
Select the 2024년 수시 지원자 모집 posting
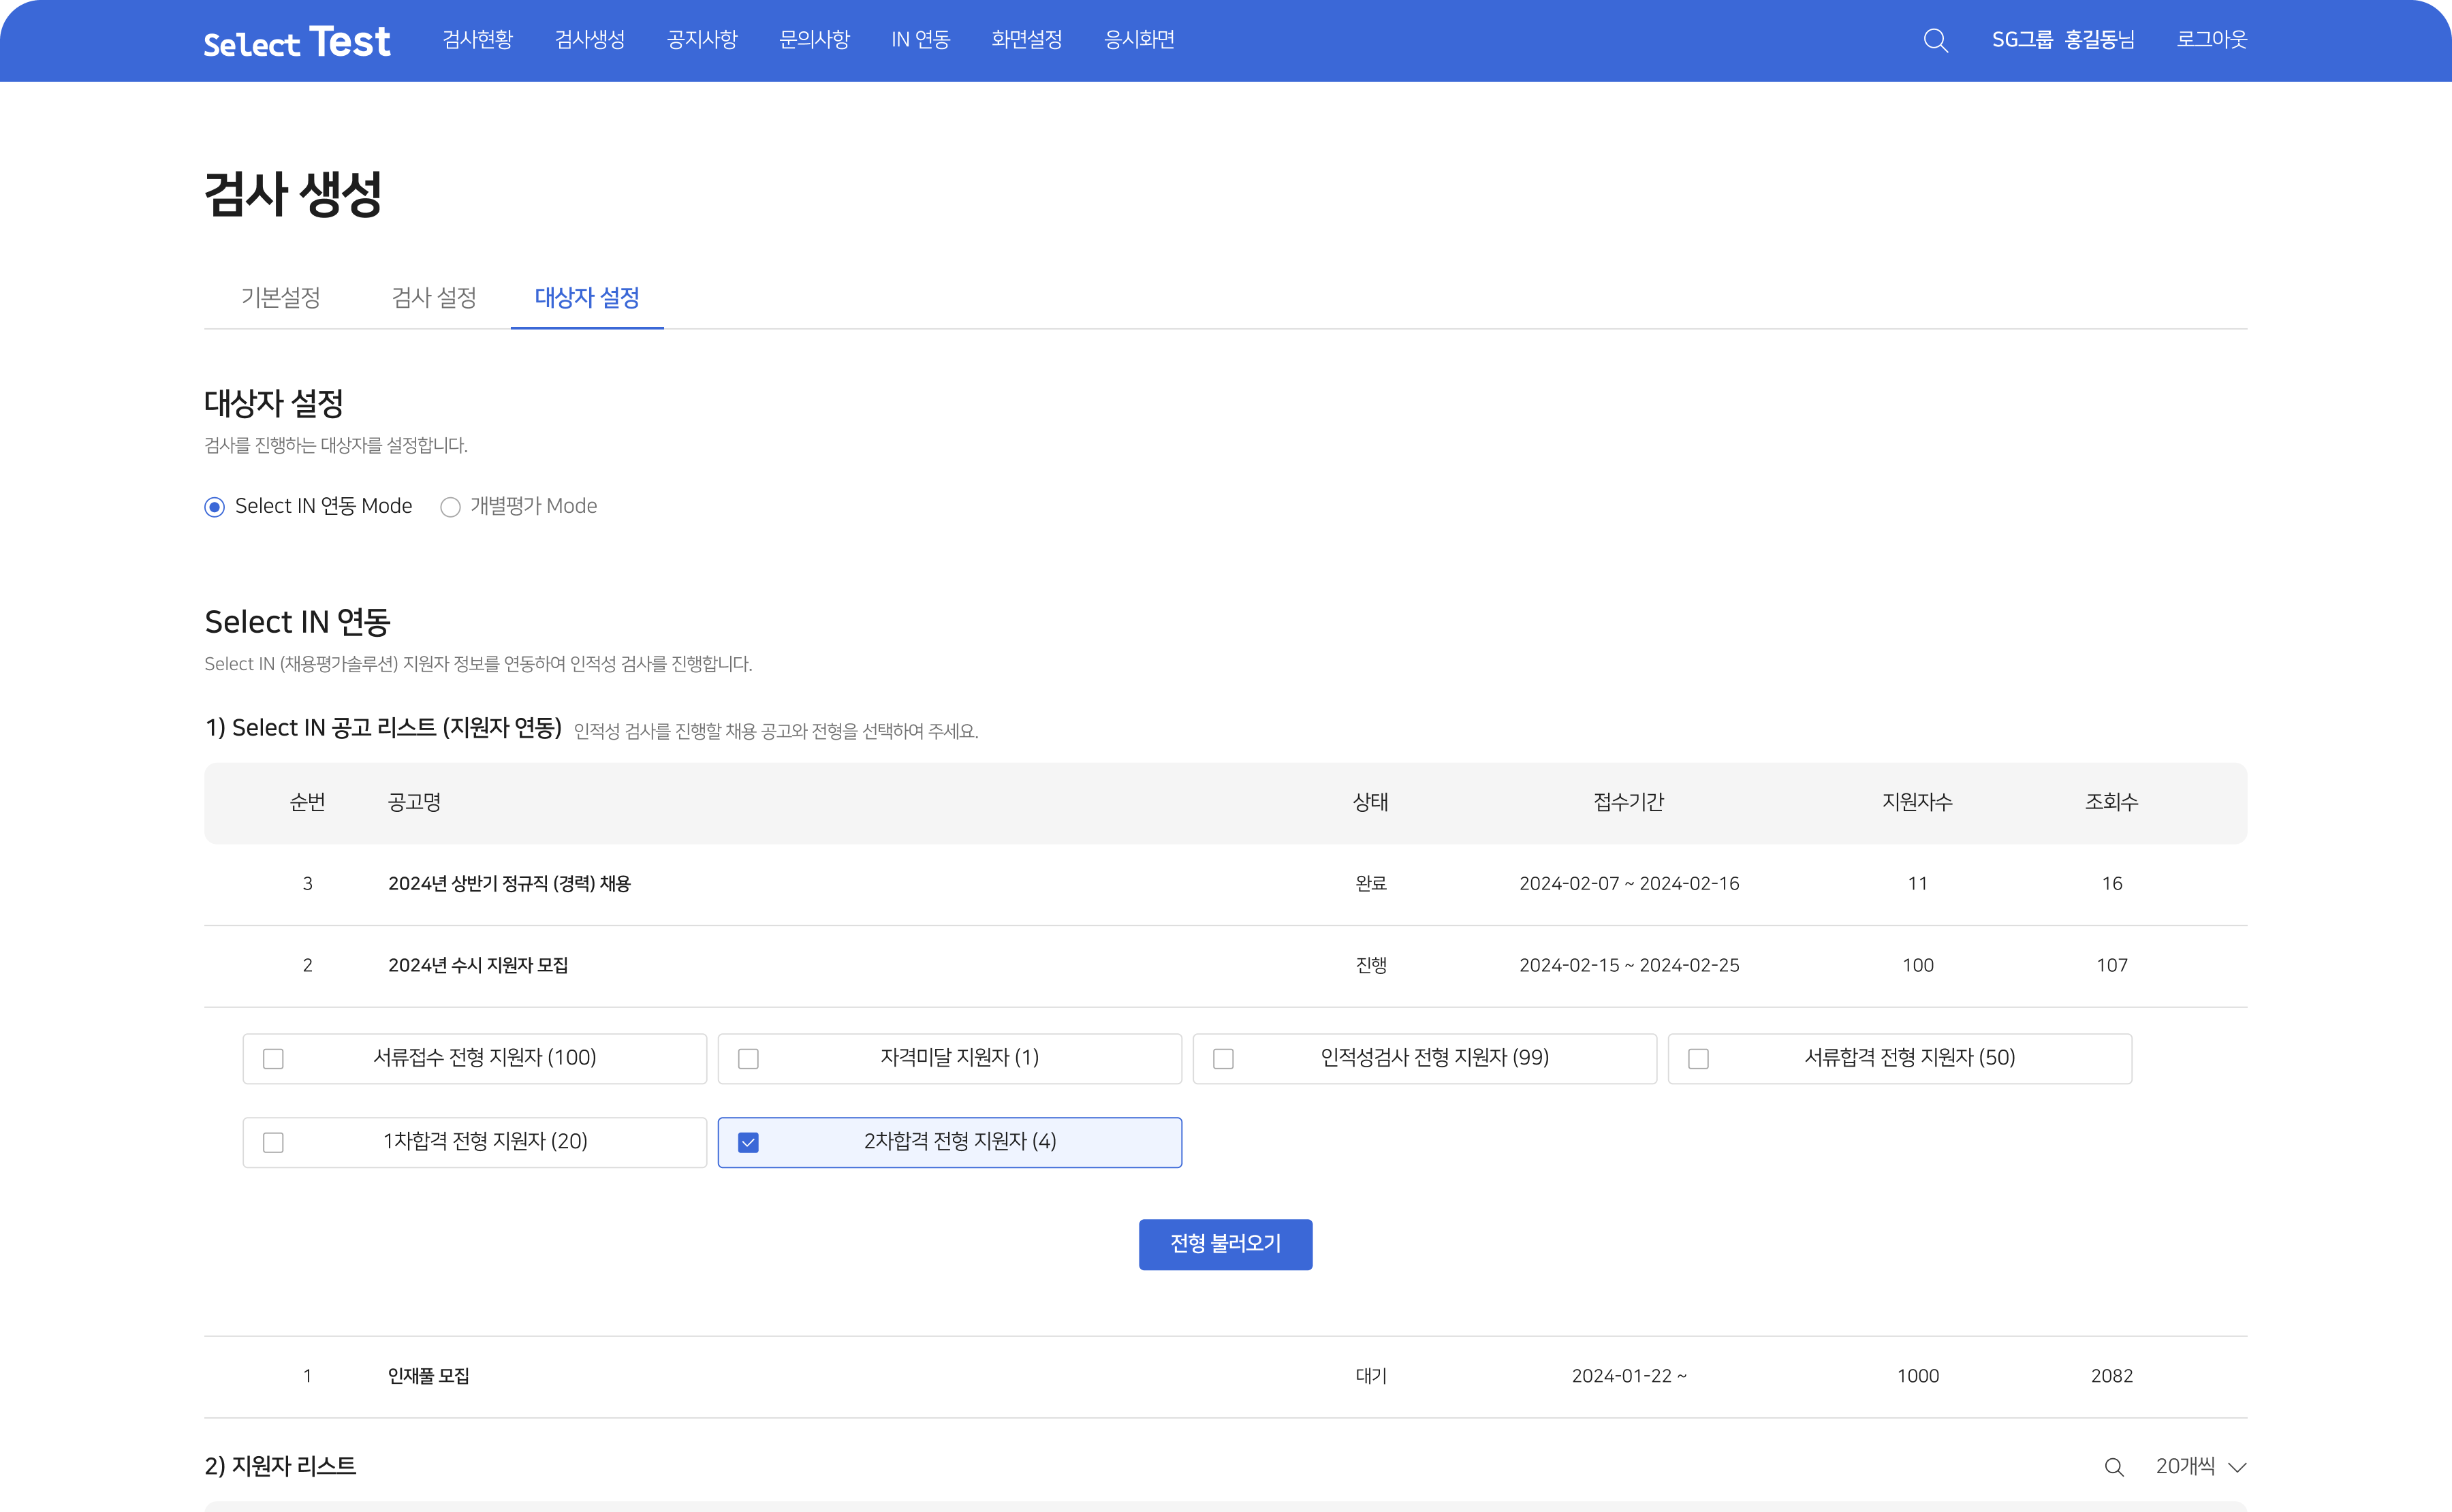point(478,966)
